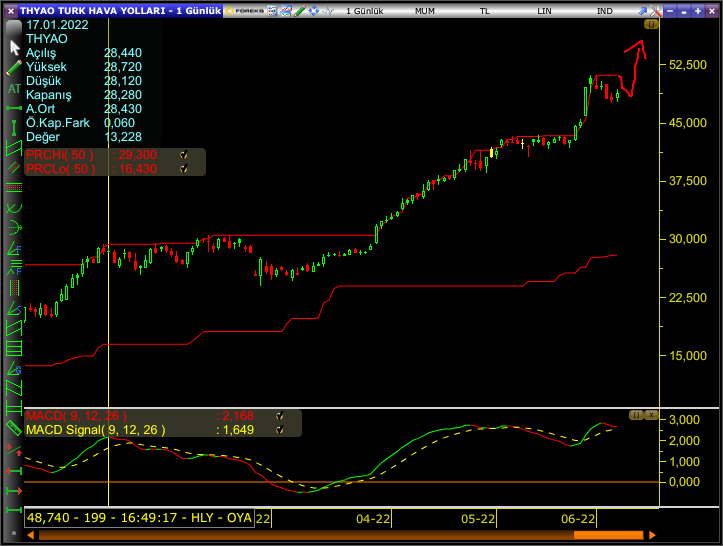The height and width of the screenshot is (546, 723).
Task: Toggle the PRCHi(50) indicator checkmark
Action: [x=184, y=155]
